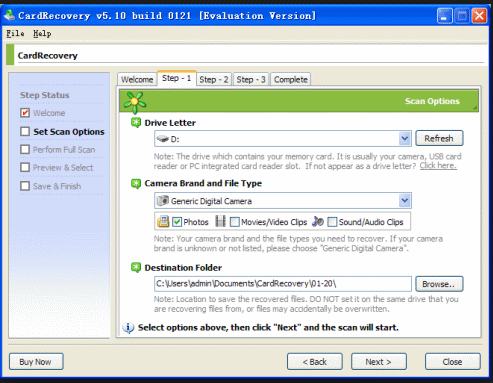Image resolution: width=493 pixels, height=383 pixels.
Task: Switch to the Complete tab
Action: 291,79
